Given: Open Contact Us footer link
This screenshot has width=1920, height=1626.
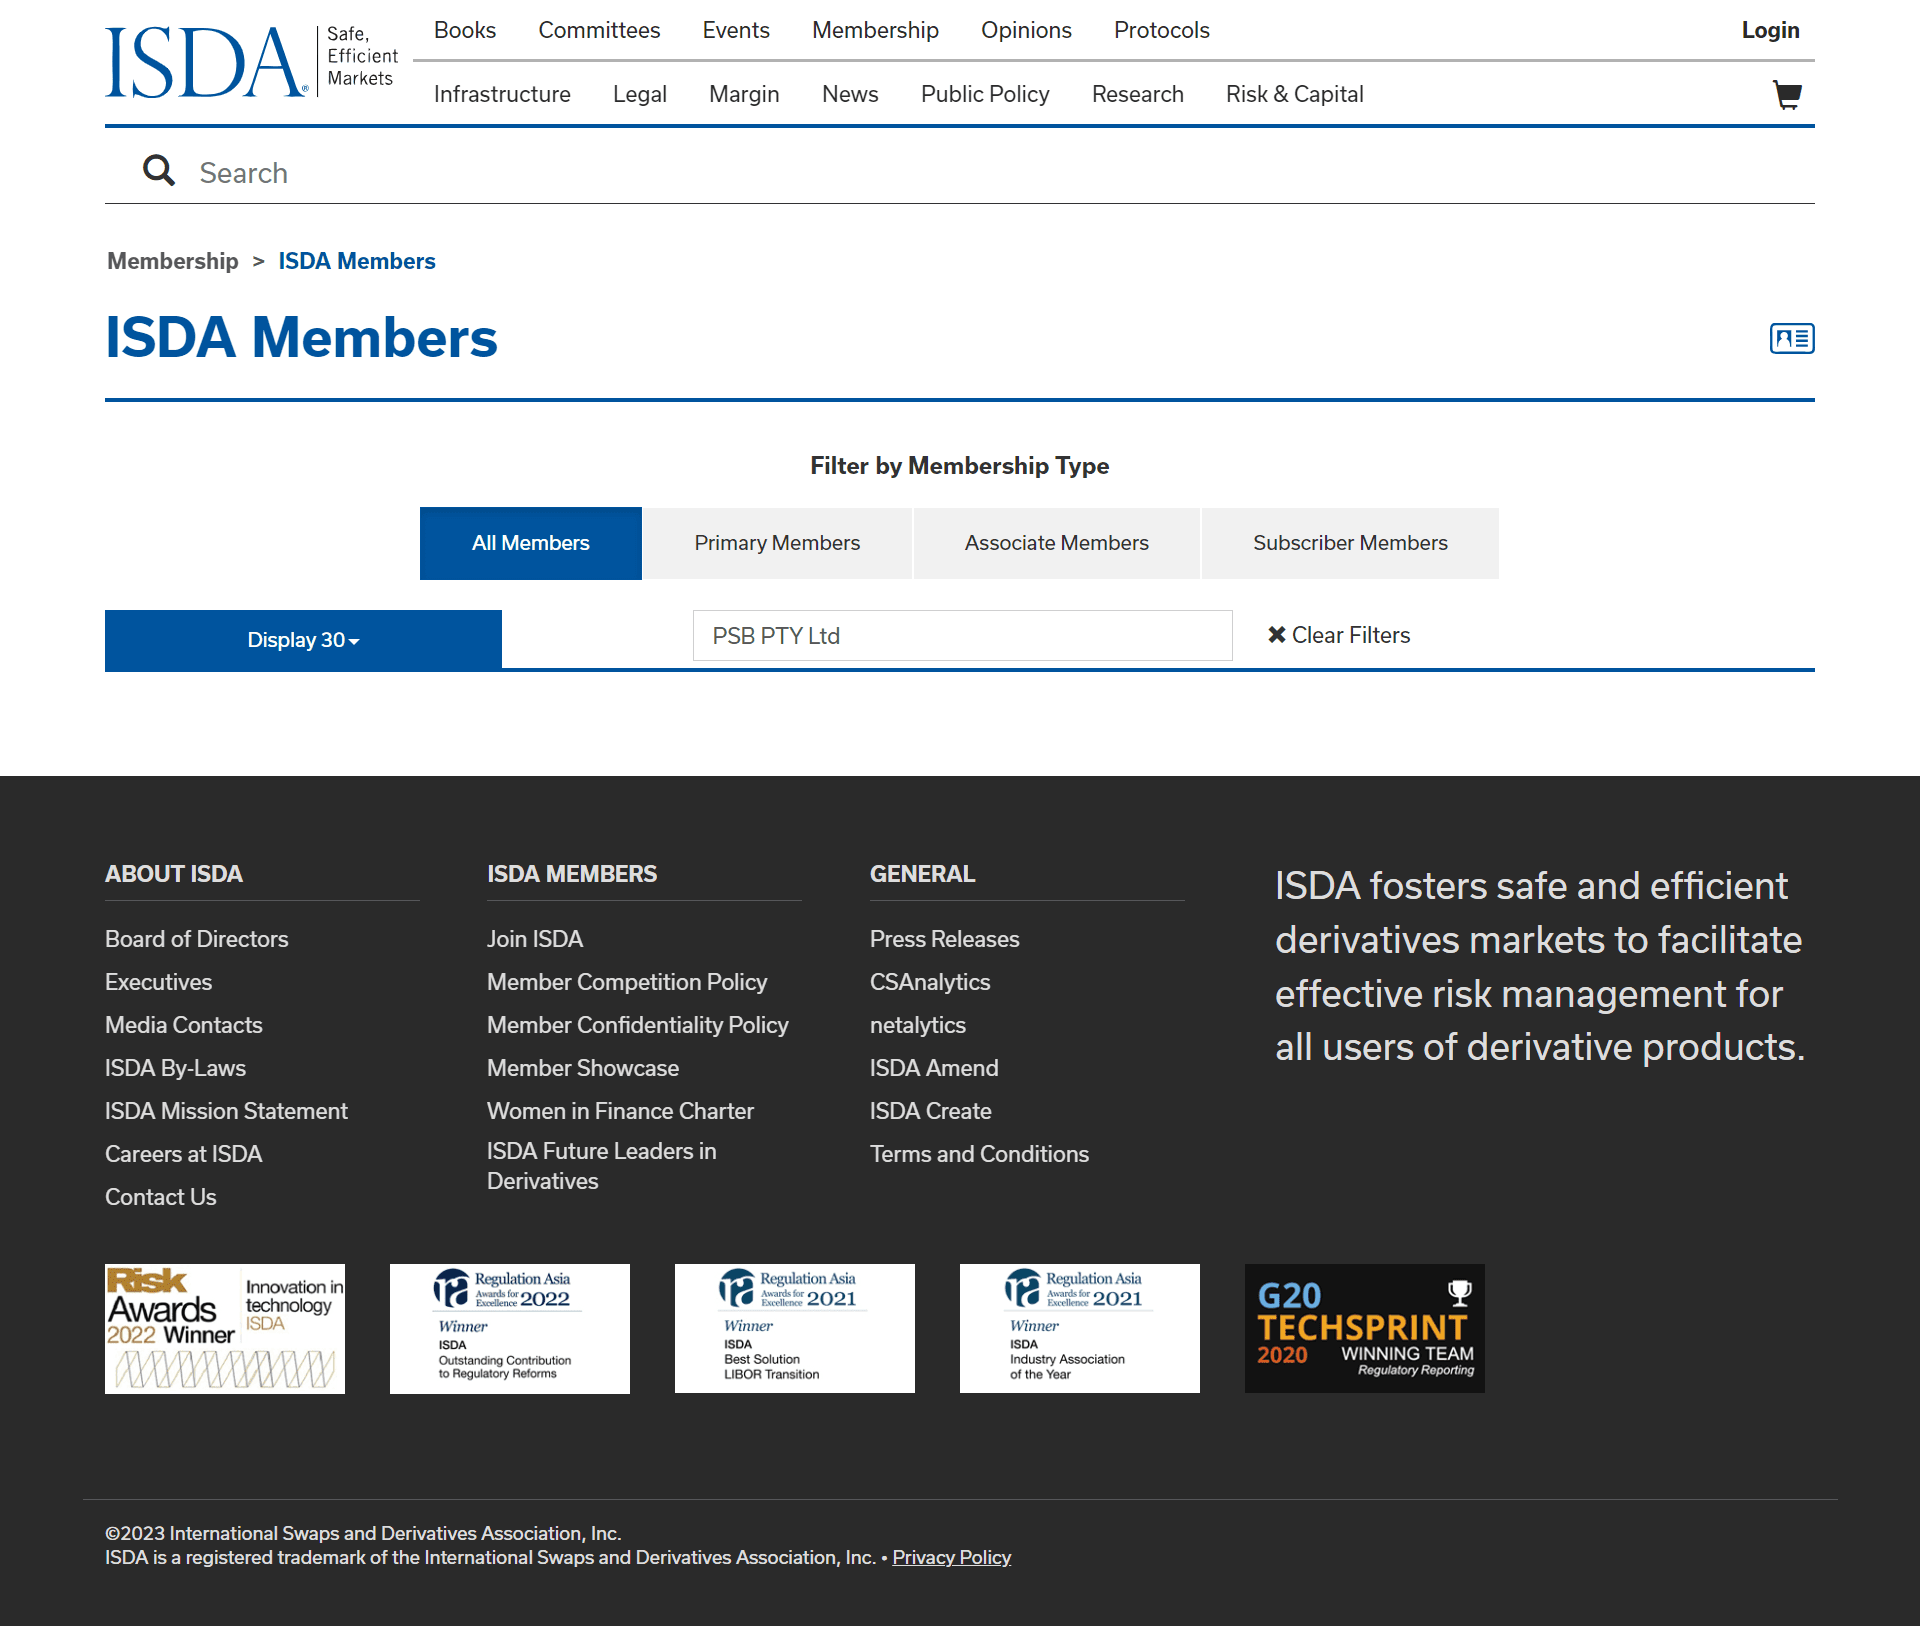Looking at the screenshot, I should pos(161,1197).
